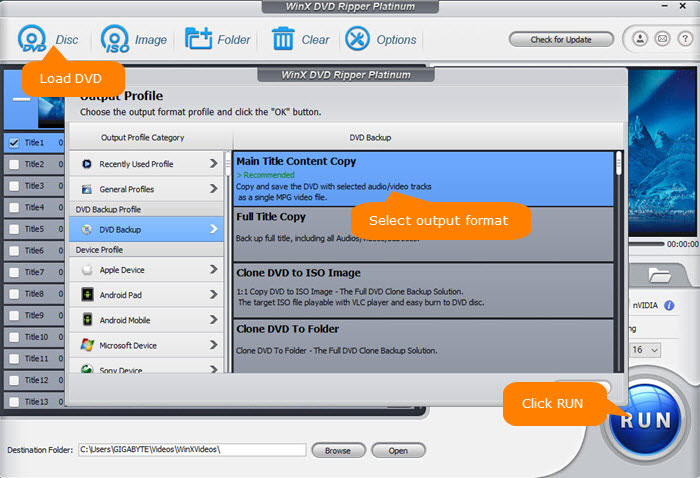Open the destination folder

[398, 450]
